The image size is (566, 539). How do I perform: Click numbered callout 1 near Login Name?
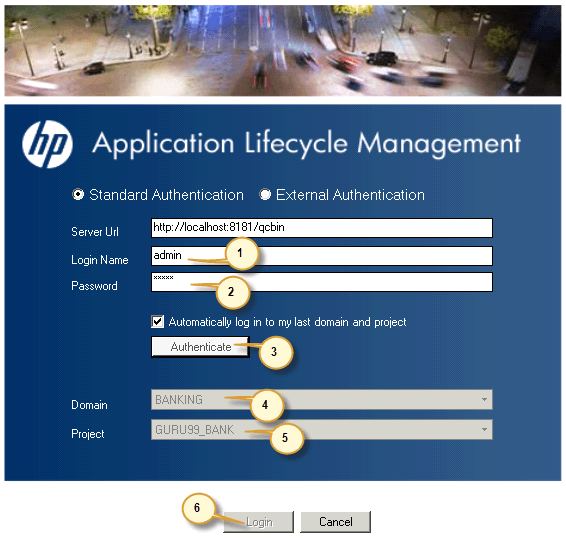click(x=241, y=253)
